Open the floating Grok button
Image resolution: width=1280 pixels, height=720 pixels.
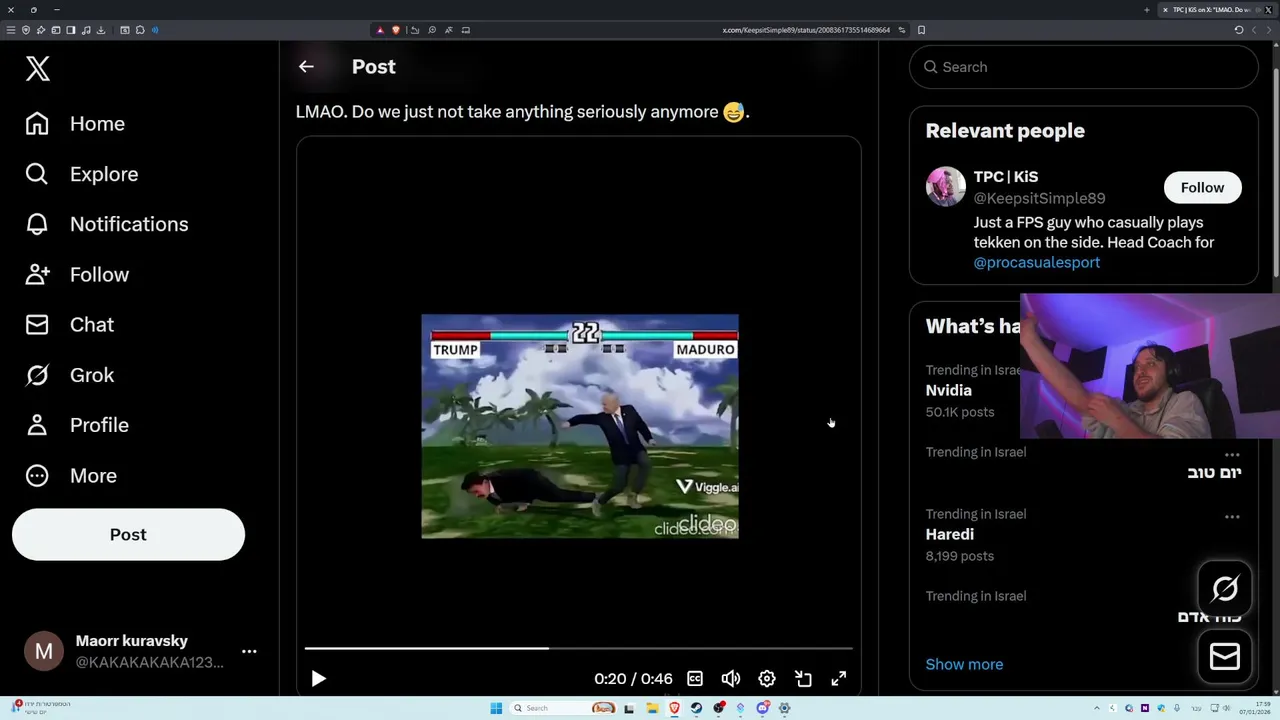pyautogui.click(x=1225, y=589)
